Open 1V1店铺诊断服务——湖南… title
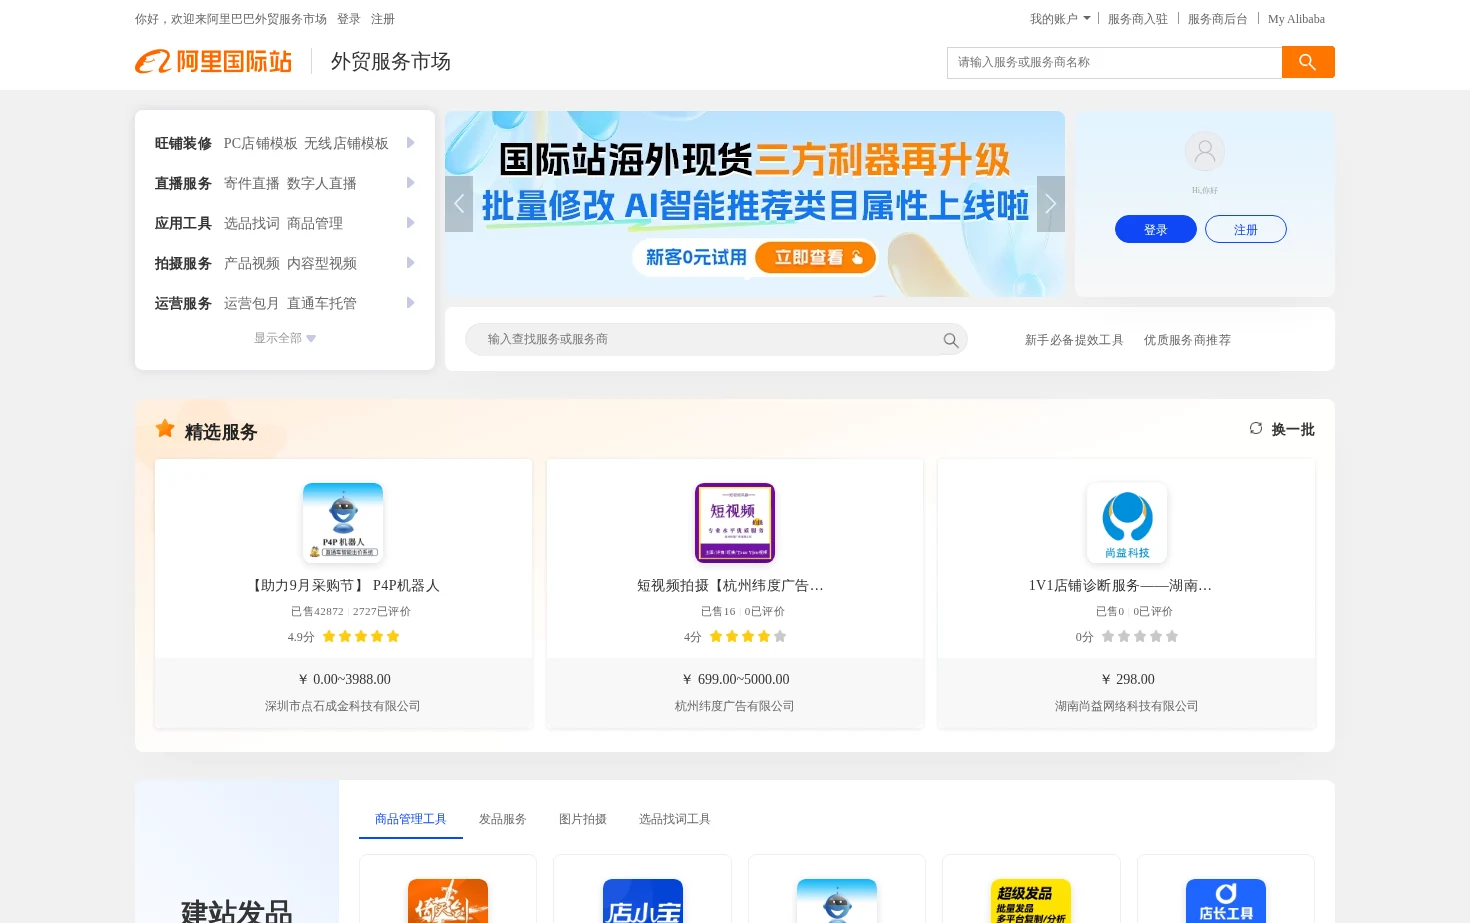 coord(1120,586)
